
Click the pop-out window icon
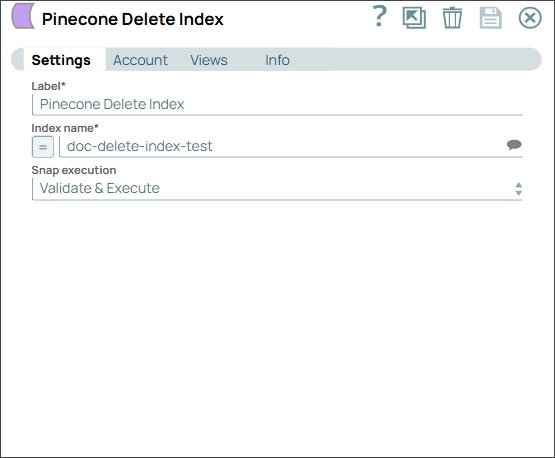(x=414, y=18)
